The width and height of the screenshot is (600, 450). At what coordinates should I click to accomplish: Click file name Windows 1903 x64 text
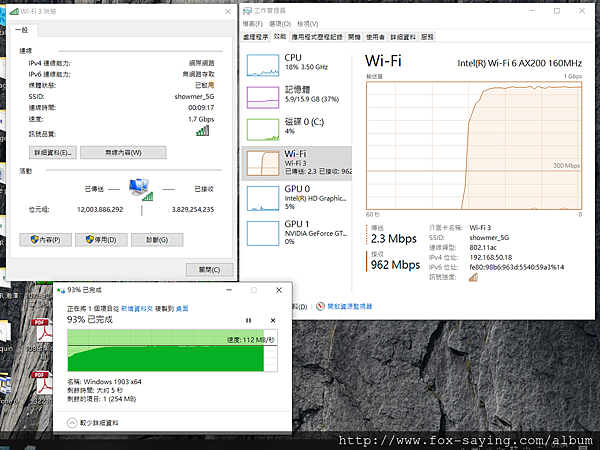click(x=112, y=382)
